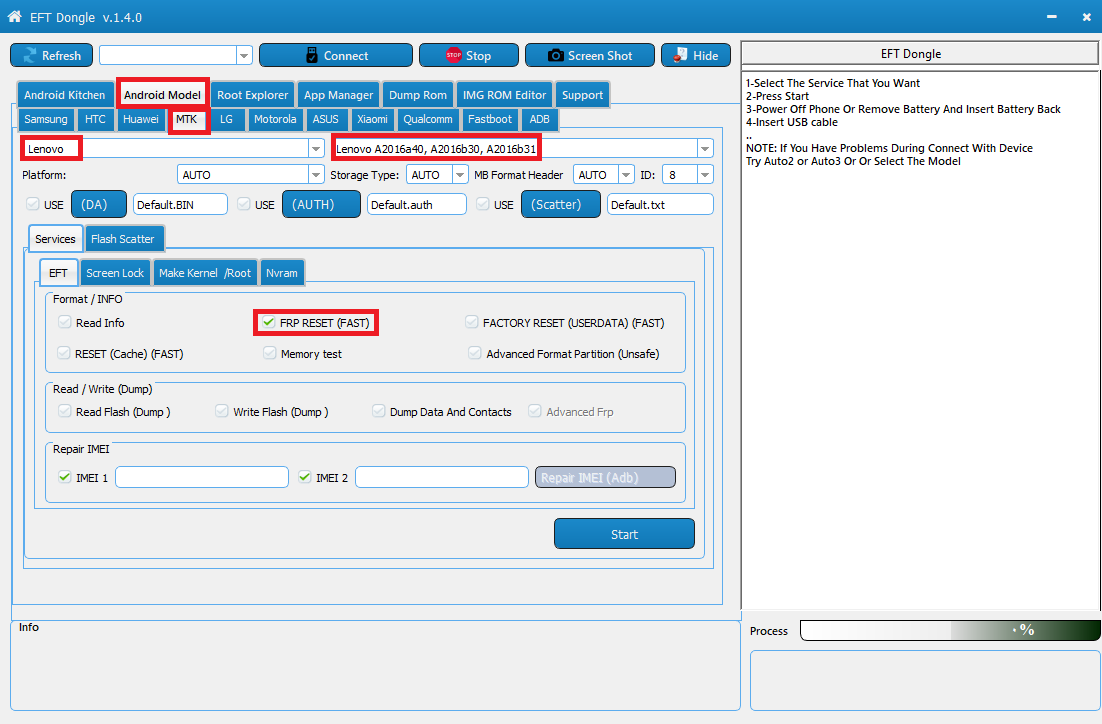Open the MB Format Header dropdown
This screenshot has height=724, width=1102.
tap(625, 175)
